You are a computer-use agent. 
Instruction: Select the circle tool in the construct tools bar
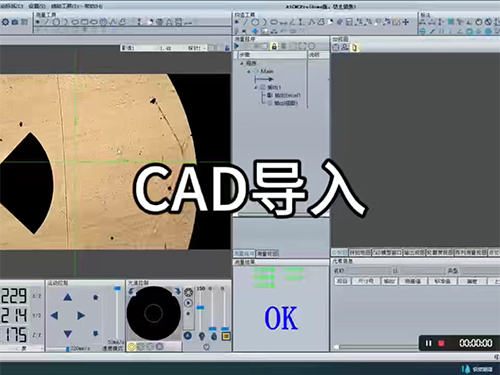pyautogui.click(x=255, y=22)
